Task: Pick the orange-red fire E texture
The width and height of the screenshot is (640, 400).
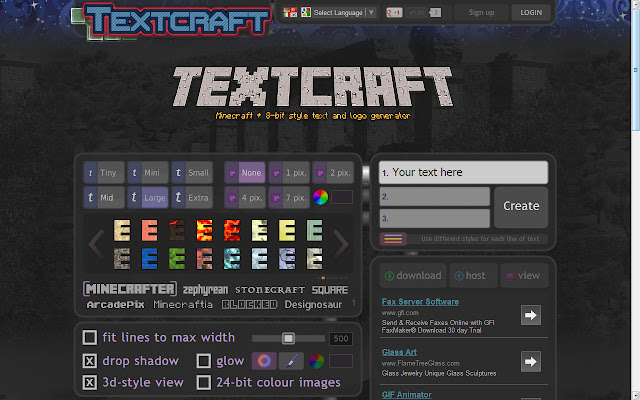Action: point(232,231)
